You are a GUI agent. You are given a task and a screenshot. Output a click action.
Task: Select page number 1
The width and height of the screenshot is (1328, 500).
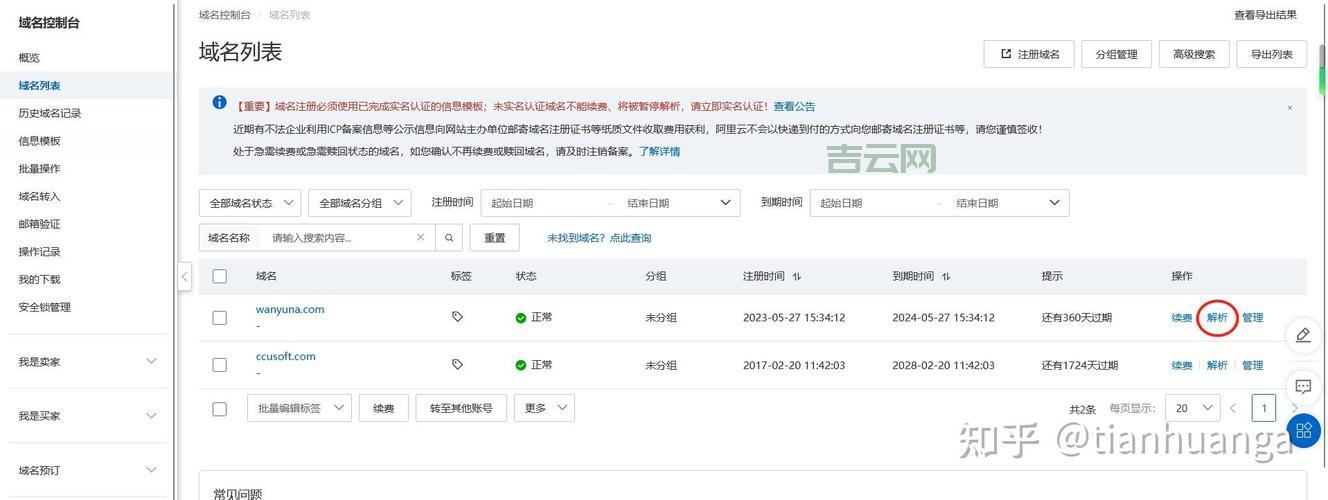click(1264, 408)
